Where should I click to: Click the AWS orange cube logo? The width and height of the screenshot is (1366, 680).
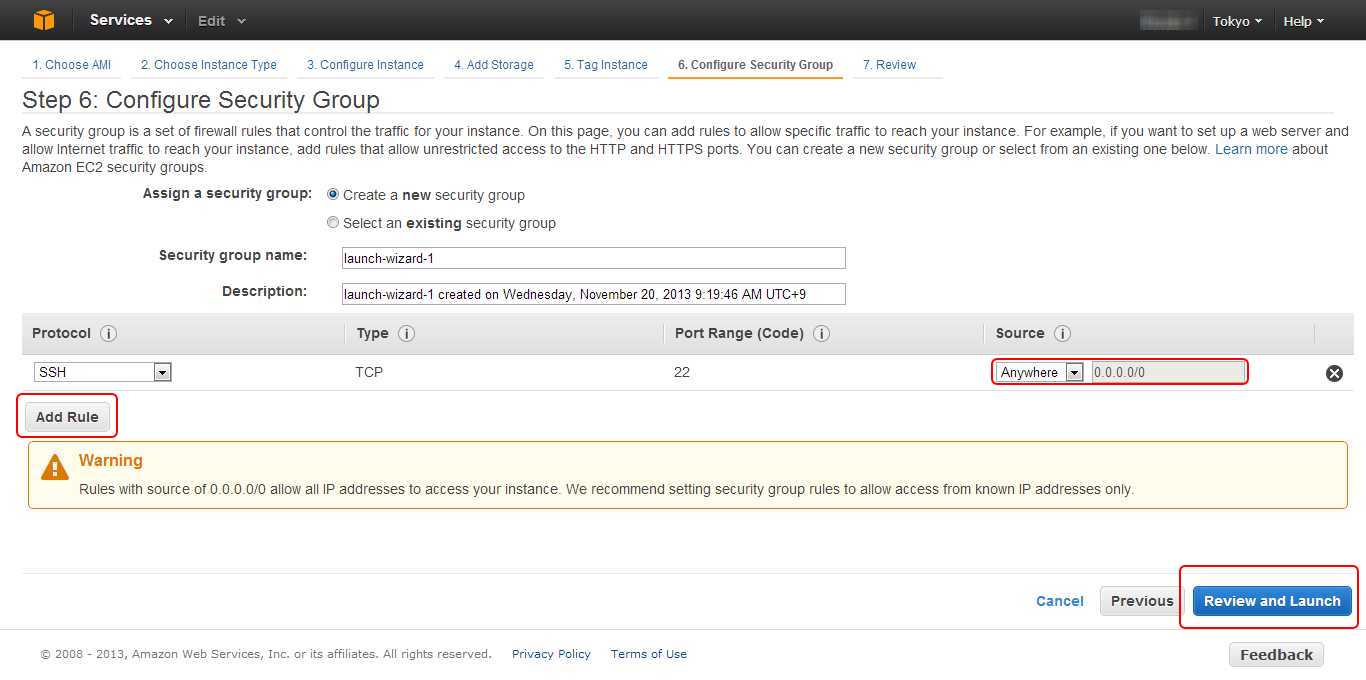coord(43,20)
